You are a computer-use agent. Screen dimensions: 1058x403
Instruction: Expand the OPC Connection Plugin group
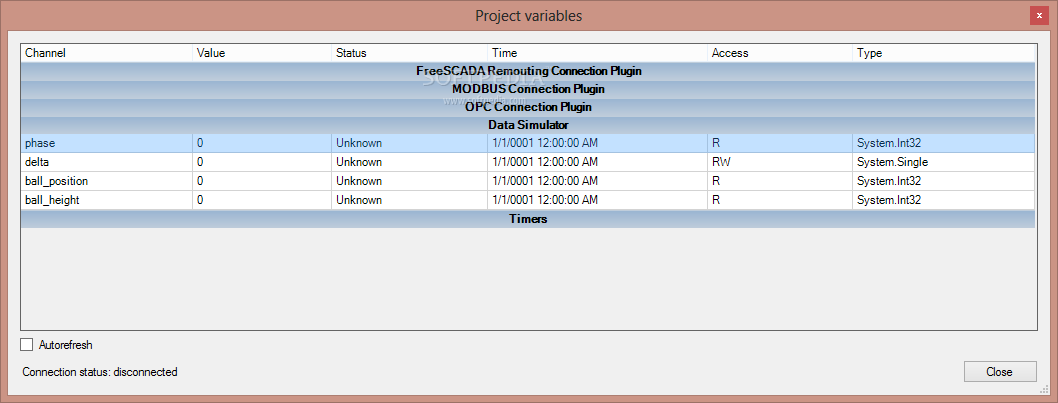point(528,107)
